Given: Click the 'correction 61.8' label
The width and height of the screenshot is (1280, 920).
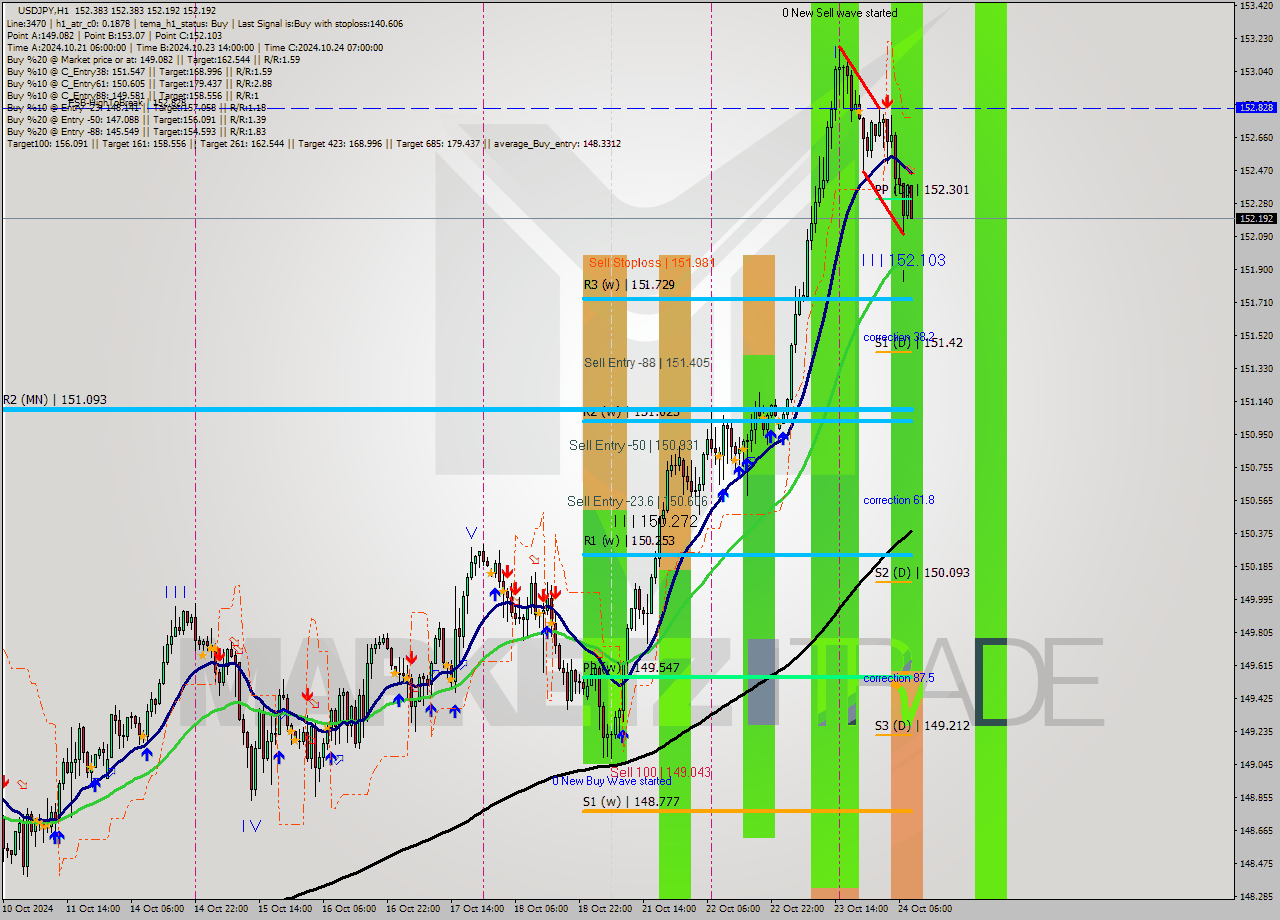Looking at the screenshot, I should [x=899, y=500].
